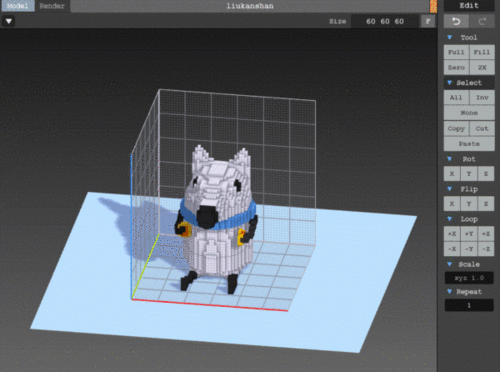The width and height of the screenshot is (500, 372).
Task: Click the F button beside Size
Action: point(428,22)
